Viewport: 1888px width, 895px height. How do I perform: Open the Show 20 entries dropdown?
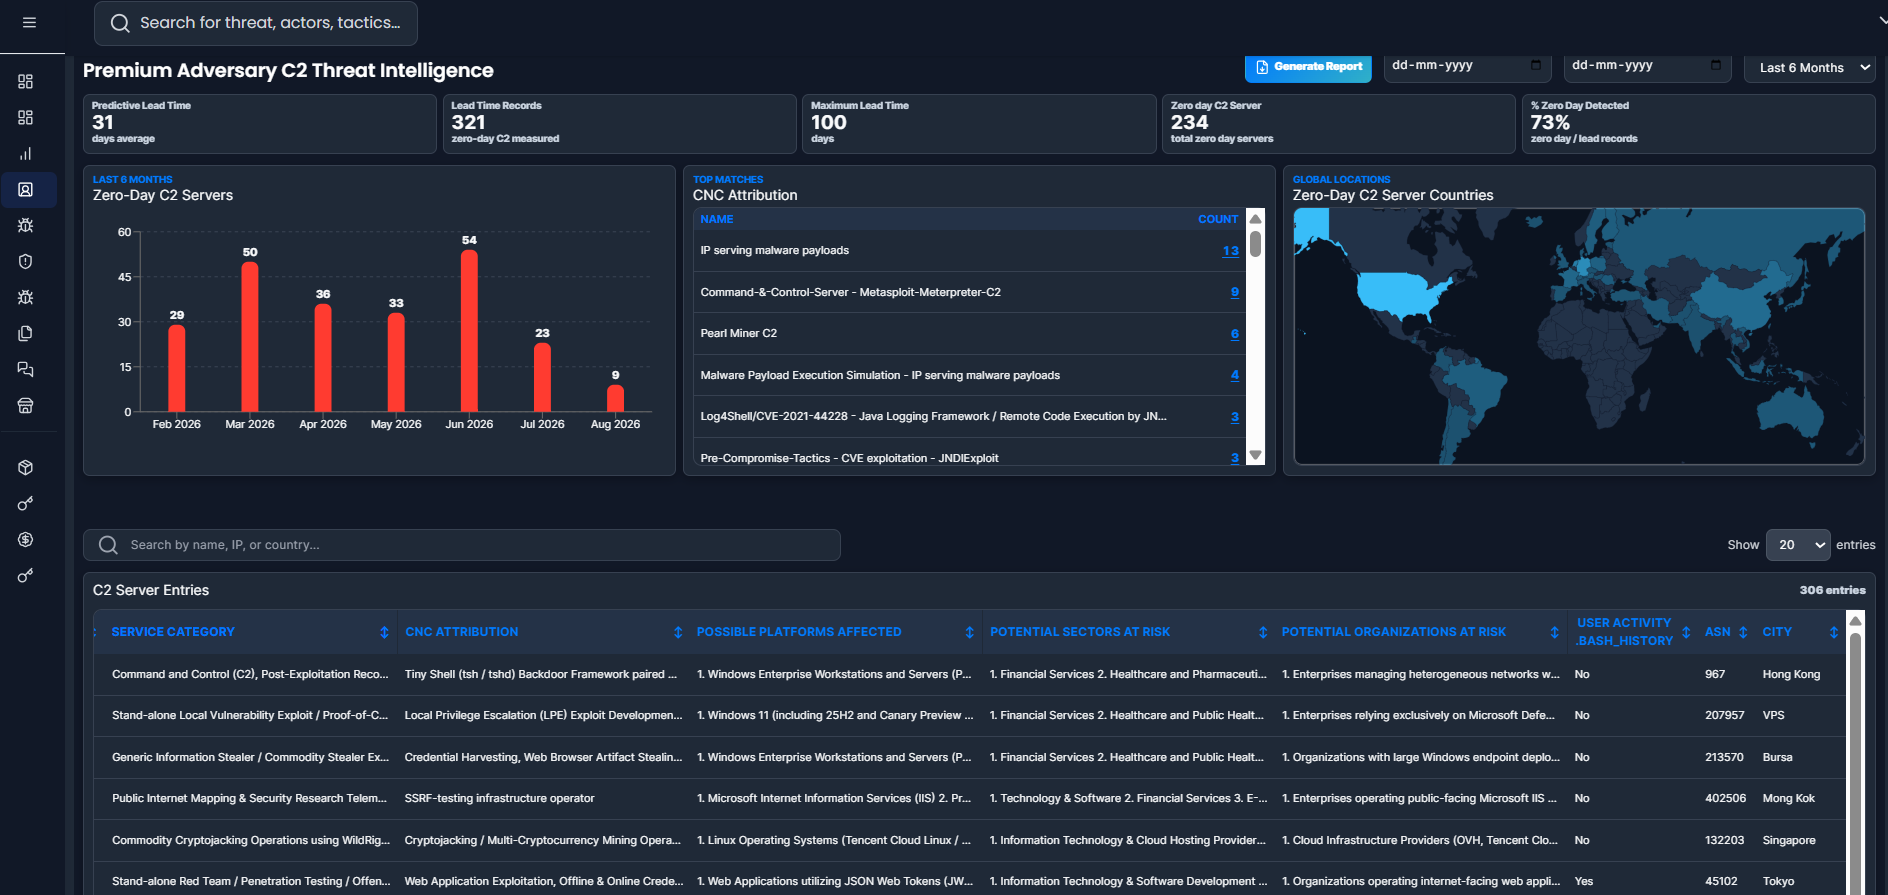[x=1798, y=545]
